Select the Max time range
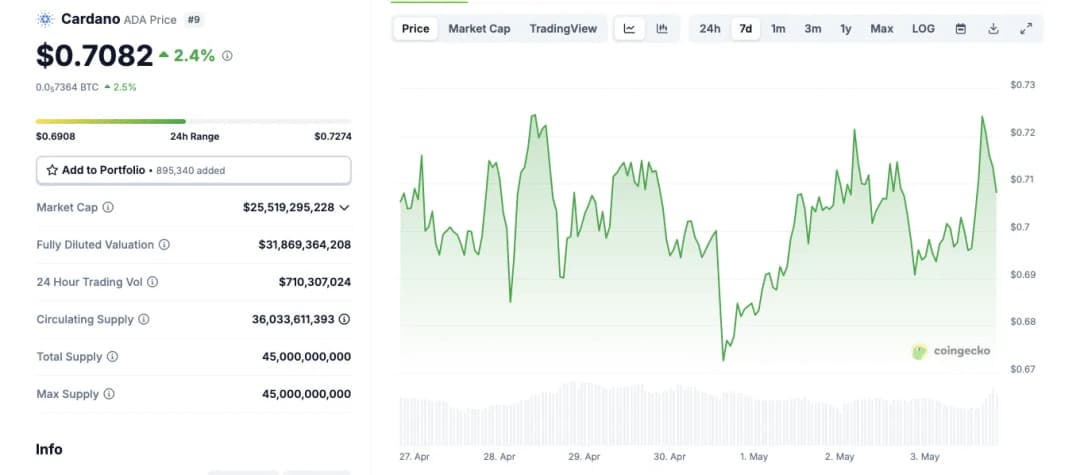1080x475 pixels. coord(881,29)
